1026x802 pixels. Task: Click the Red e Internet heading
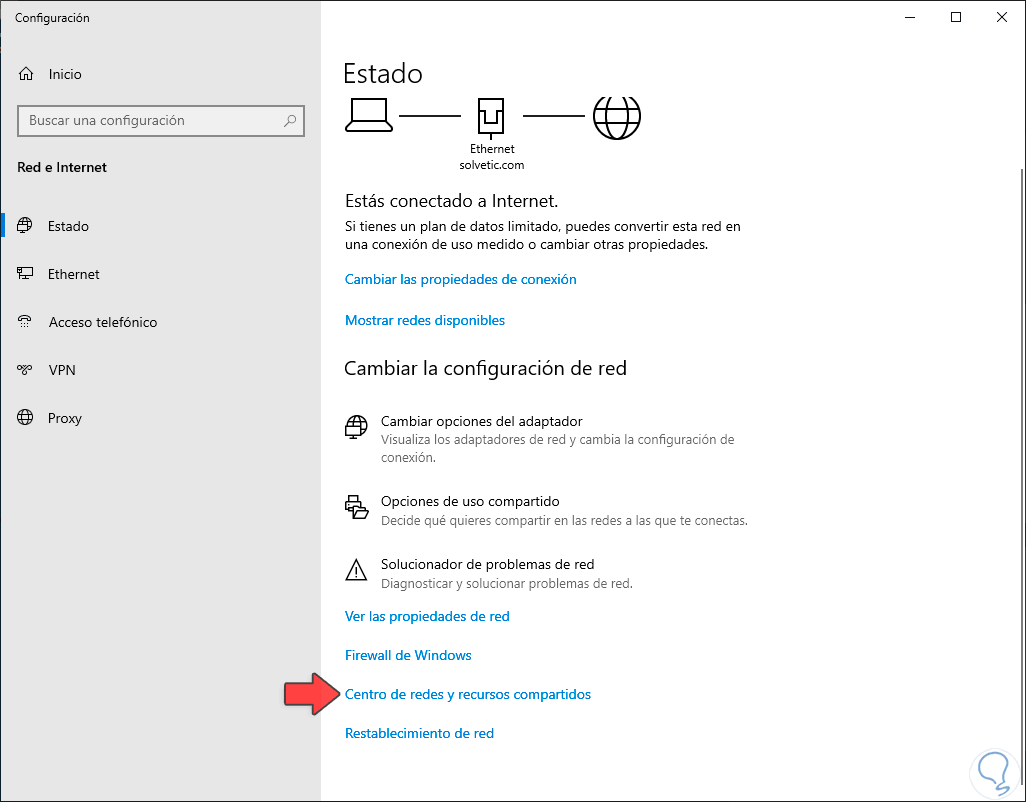coord(62,167)
